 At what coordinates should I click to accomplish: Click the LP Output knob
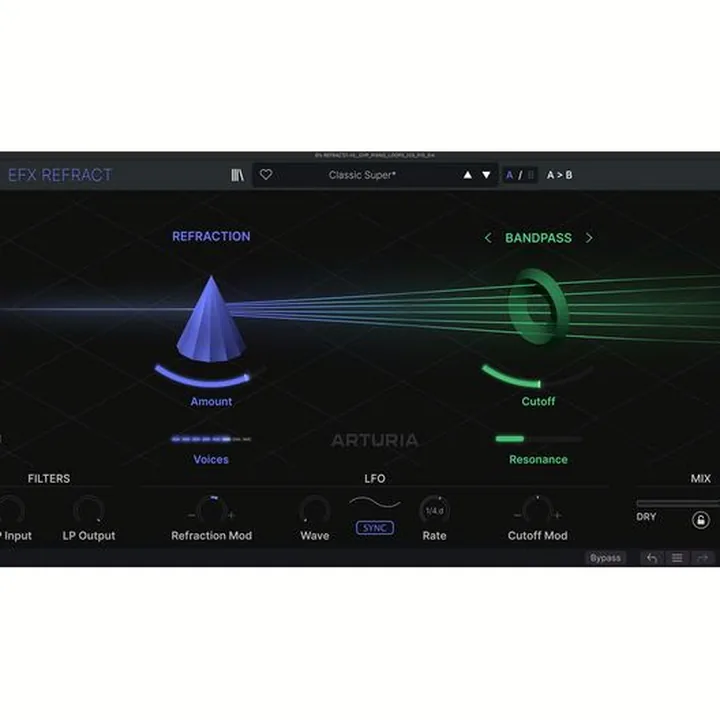pyautogui.click(x=89, y=510)
